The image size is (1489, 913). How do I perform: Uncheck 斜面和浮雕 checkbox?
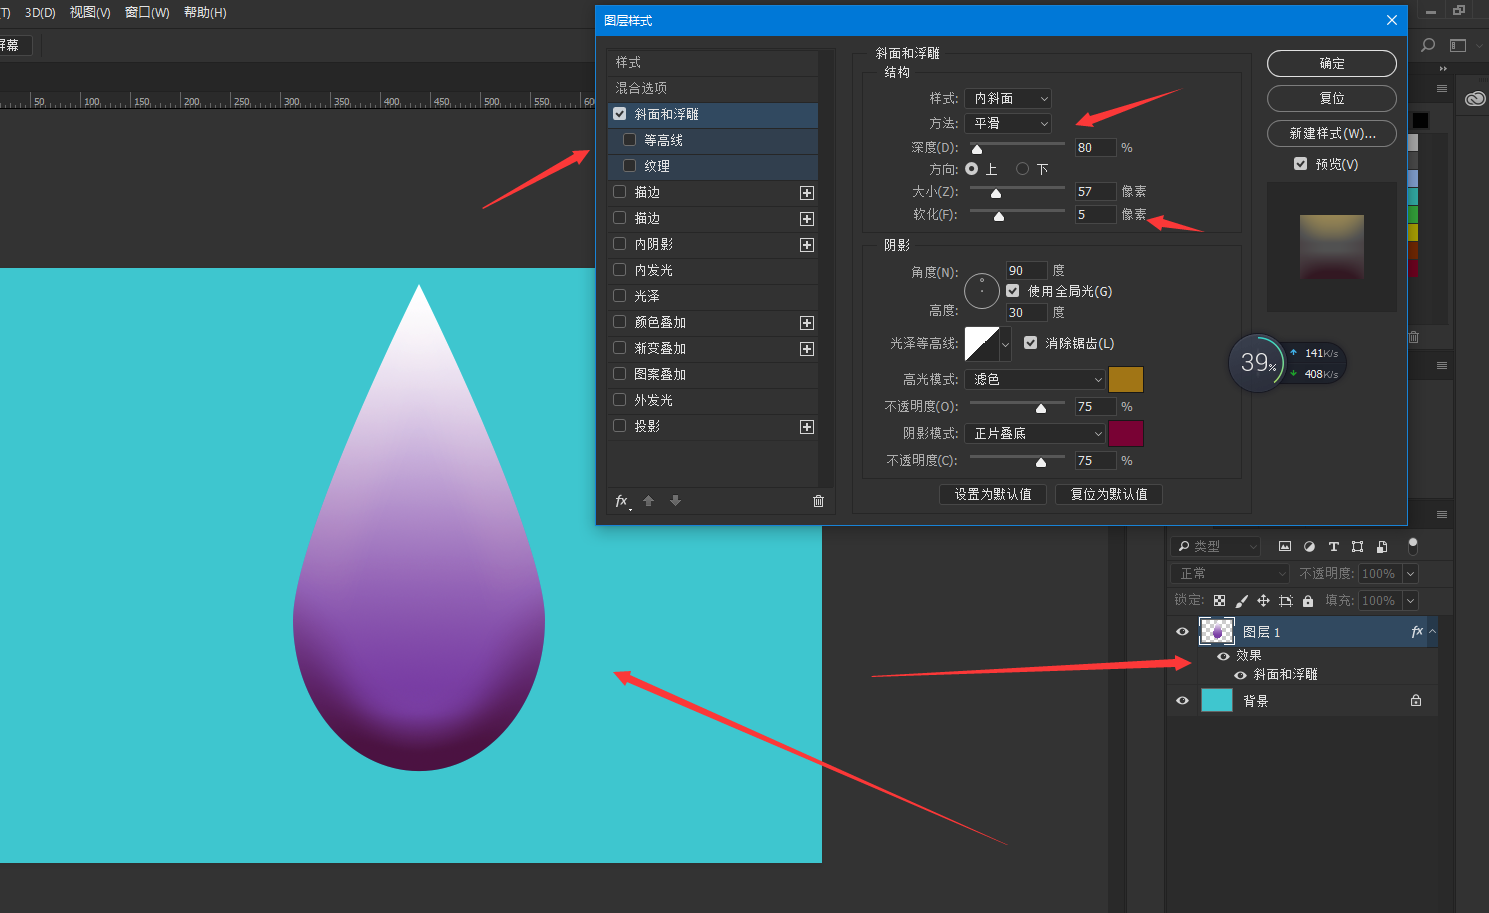point(620,114)
